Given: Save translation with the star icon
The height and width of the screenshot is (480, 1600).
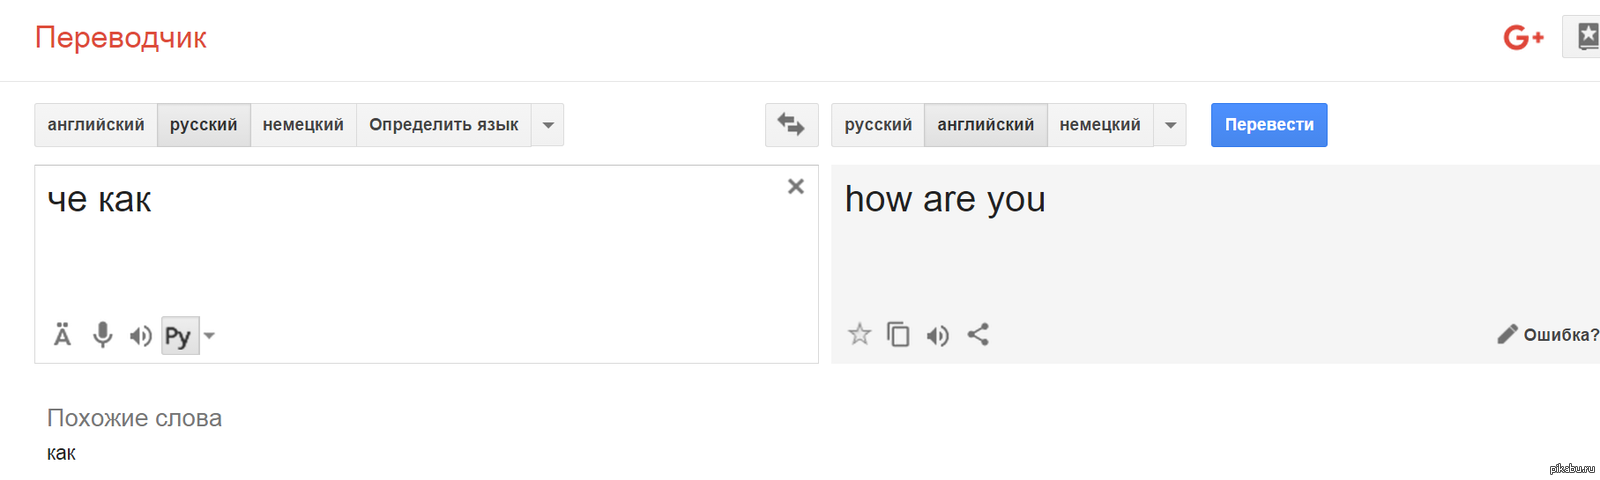Looking at the screenshot, I should (x=859, y=335).
